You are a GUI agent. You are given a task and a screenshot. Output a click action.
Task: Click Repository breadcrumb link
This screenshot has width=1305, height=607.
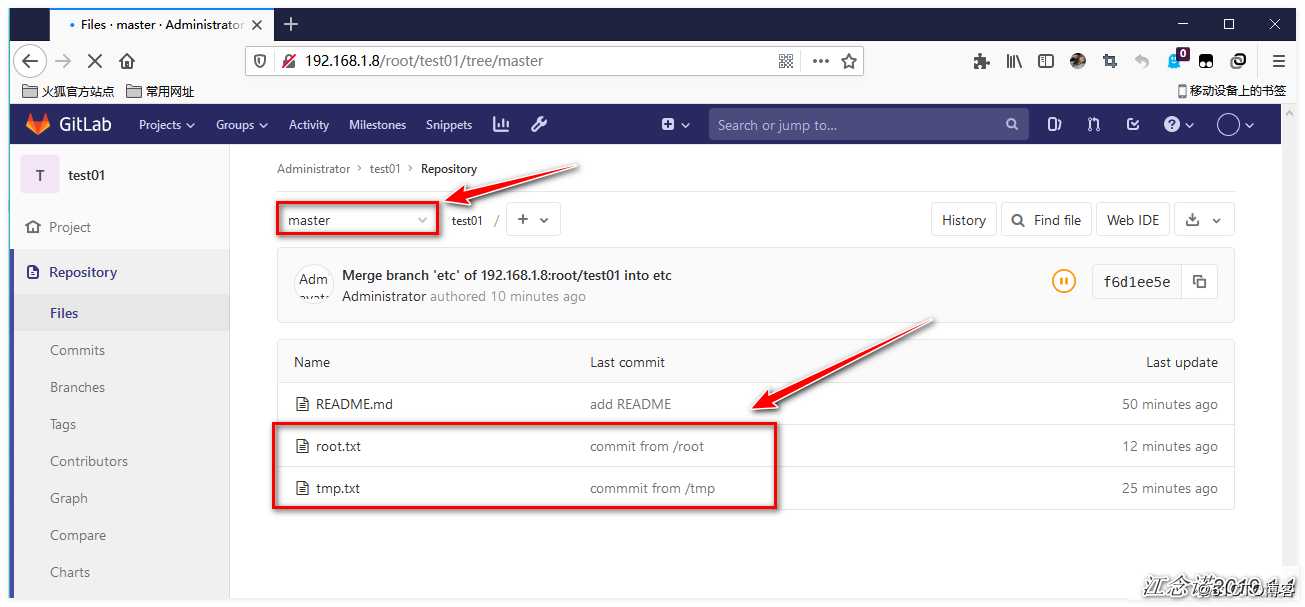tap(449, 169)
